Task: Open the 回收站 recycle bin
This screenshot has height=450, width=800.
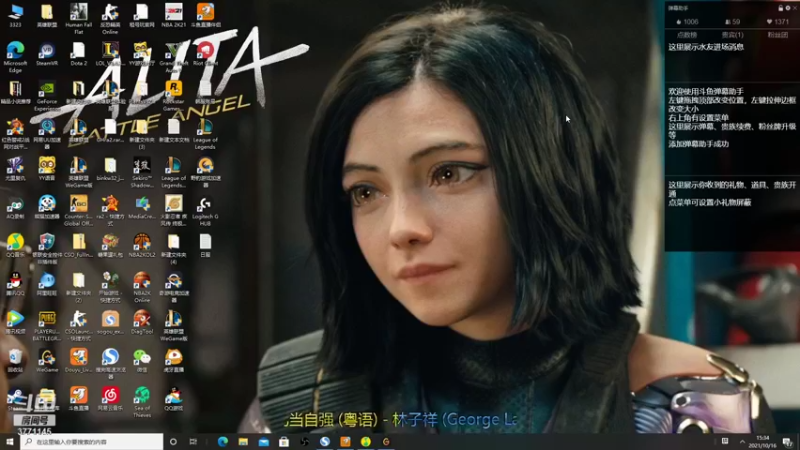Action: 15,360
